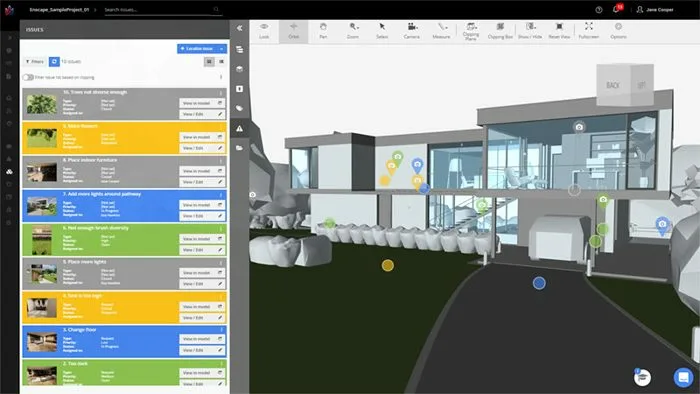Image resolution: width=700 pixels, height=394 pixels.
Task: Collapse the side panel with double-chevron
Action: click(240, 28)
